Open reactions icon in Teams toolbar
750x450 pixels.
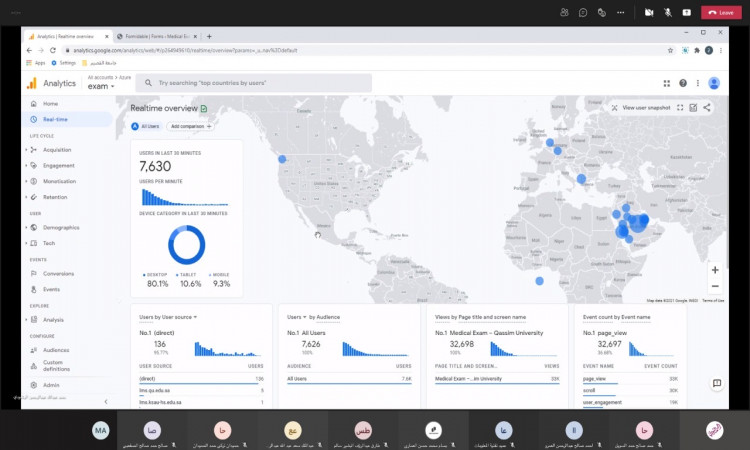point(602,12)
